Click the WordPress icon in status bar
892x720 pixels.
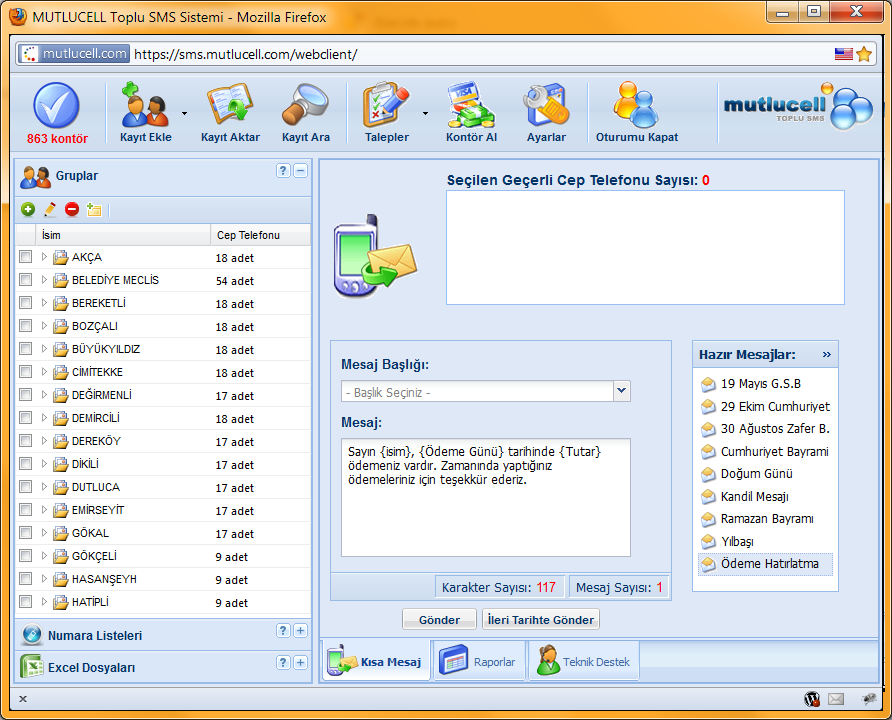click(x=812, y=699)
